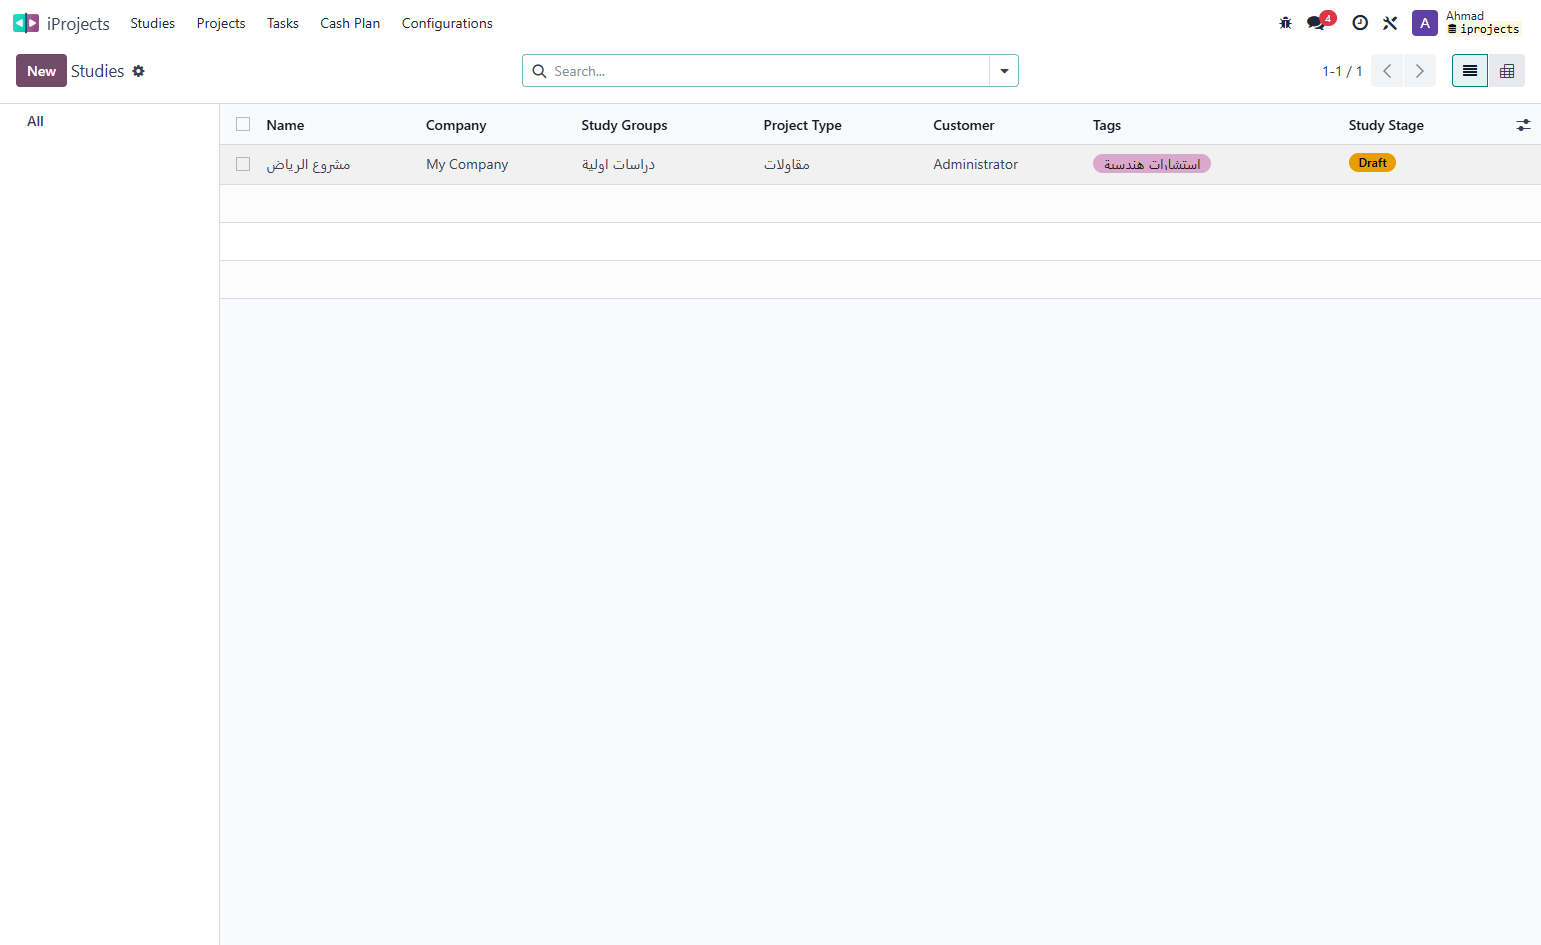Open the Tasks menu
Screen dimensions: 1541x945
point(283,23)
